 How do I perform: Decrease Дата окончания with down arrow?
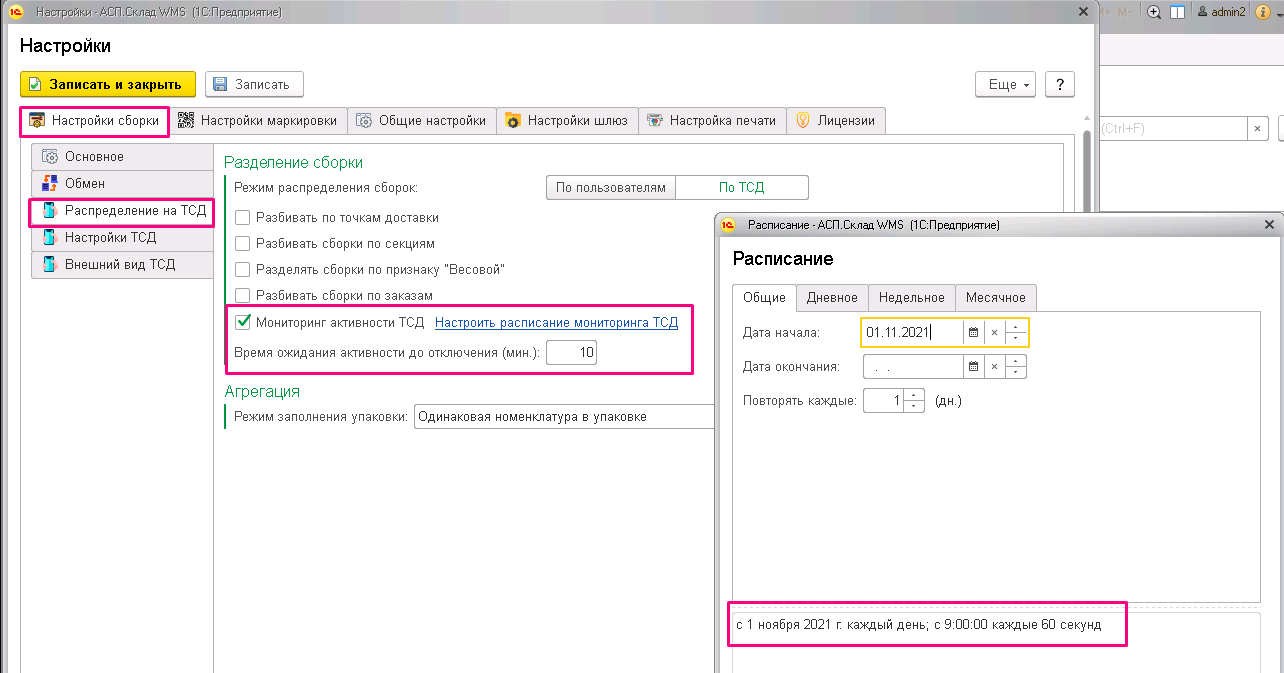coord(1016,373)
